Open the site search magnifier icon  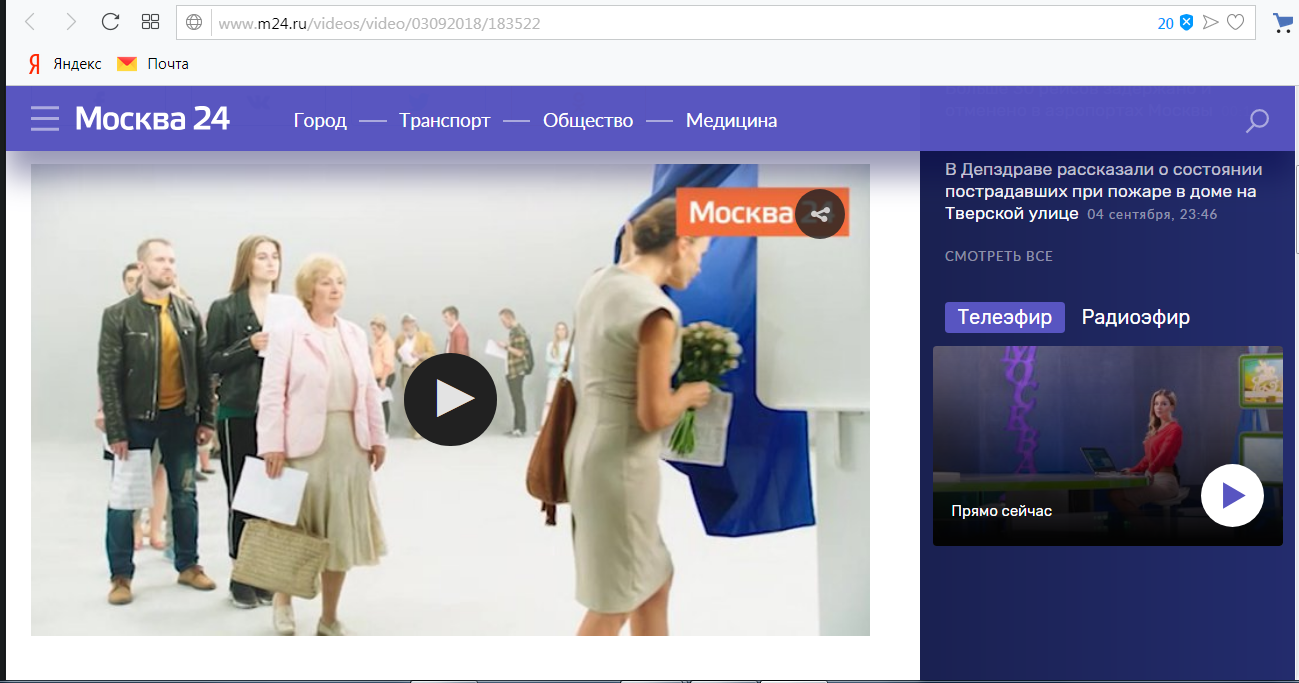(1257, 122)
